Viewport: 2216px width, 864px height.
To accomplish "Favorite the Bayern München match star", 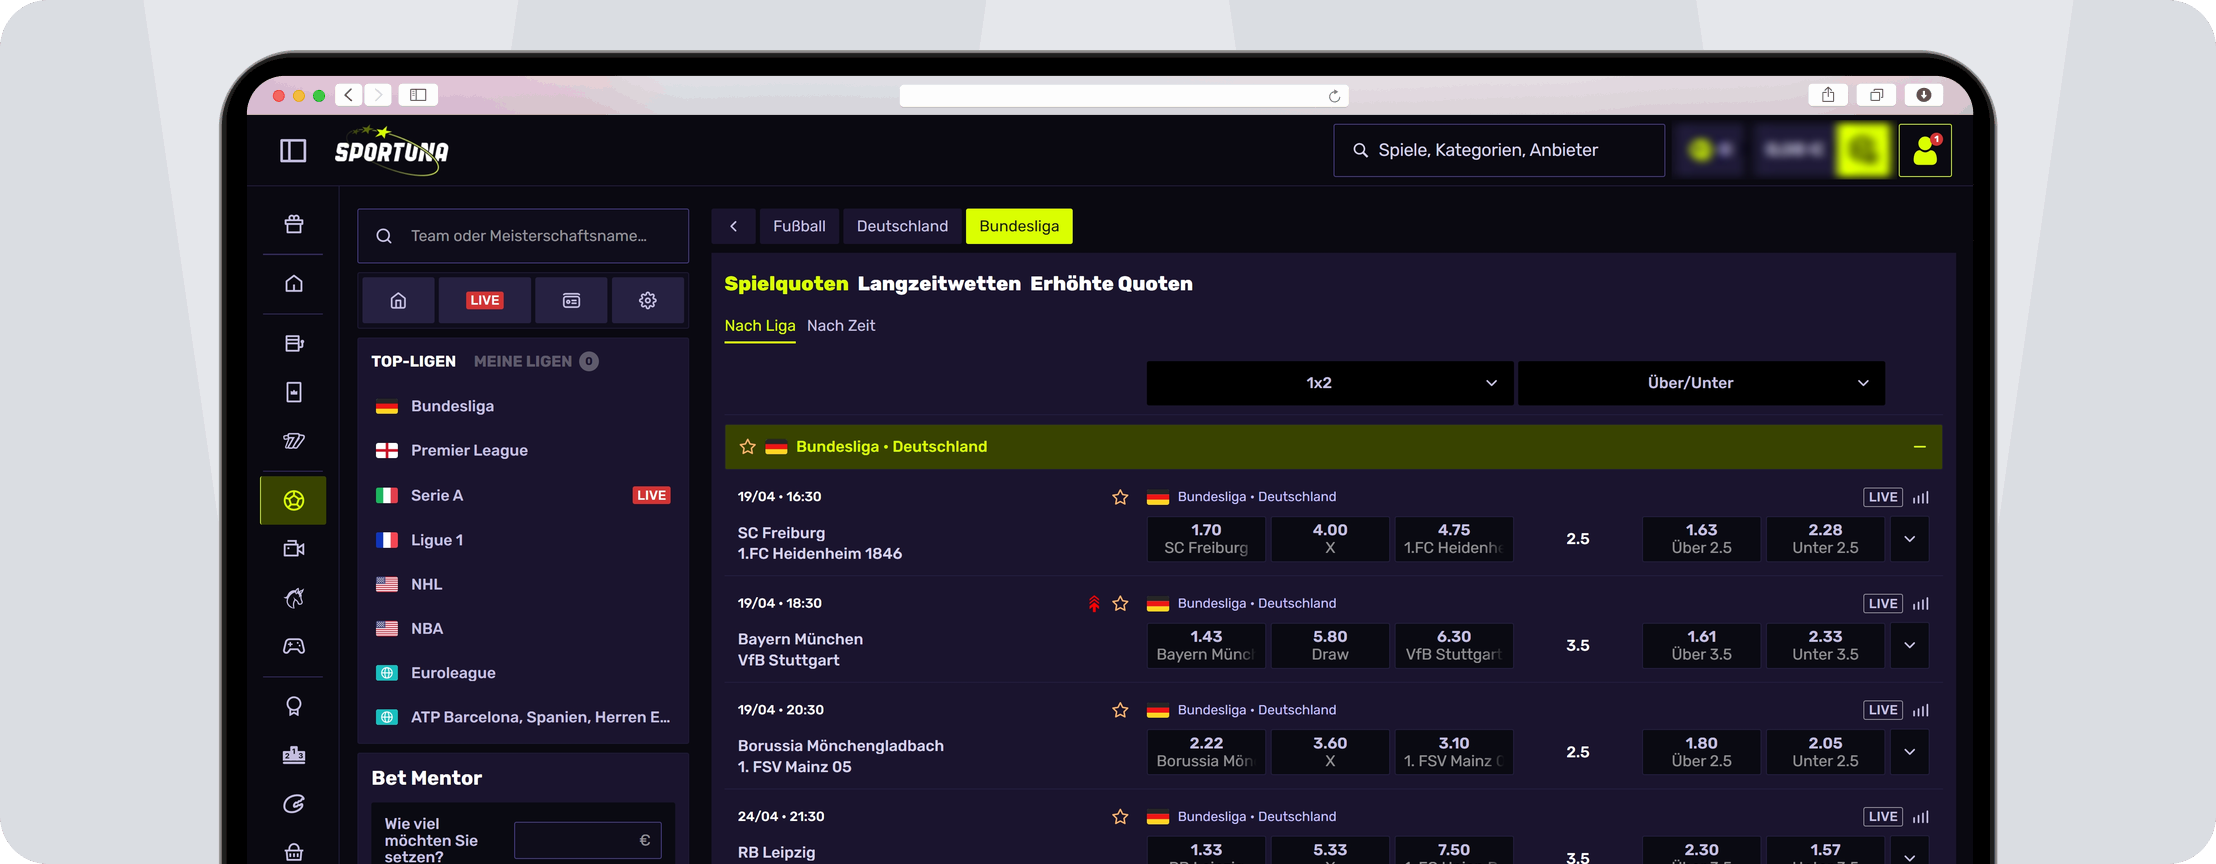I will pos(1120,604).
